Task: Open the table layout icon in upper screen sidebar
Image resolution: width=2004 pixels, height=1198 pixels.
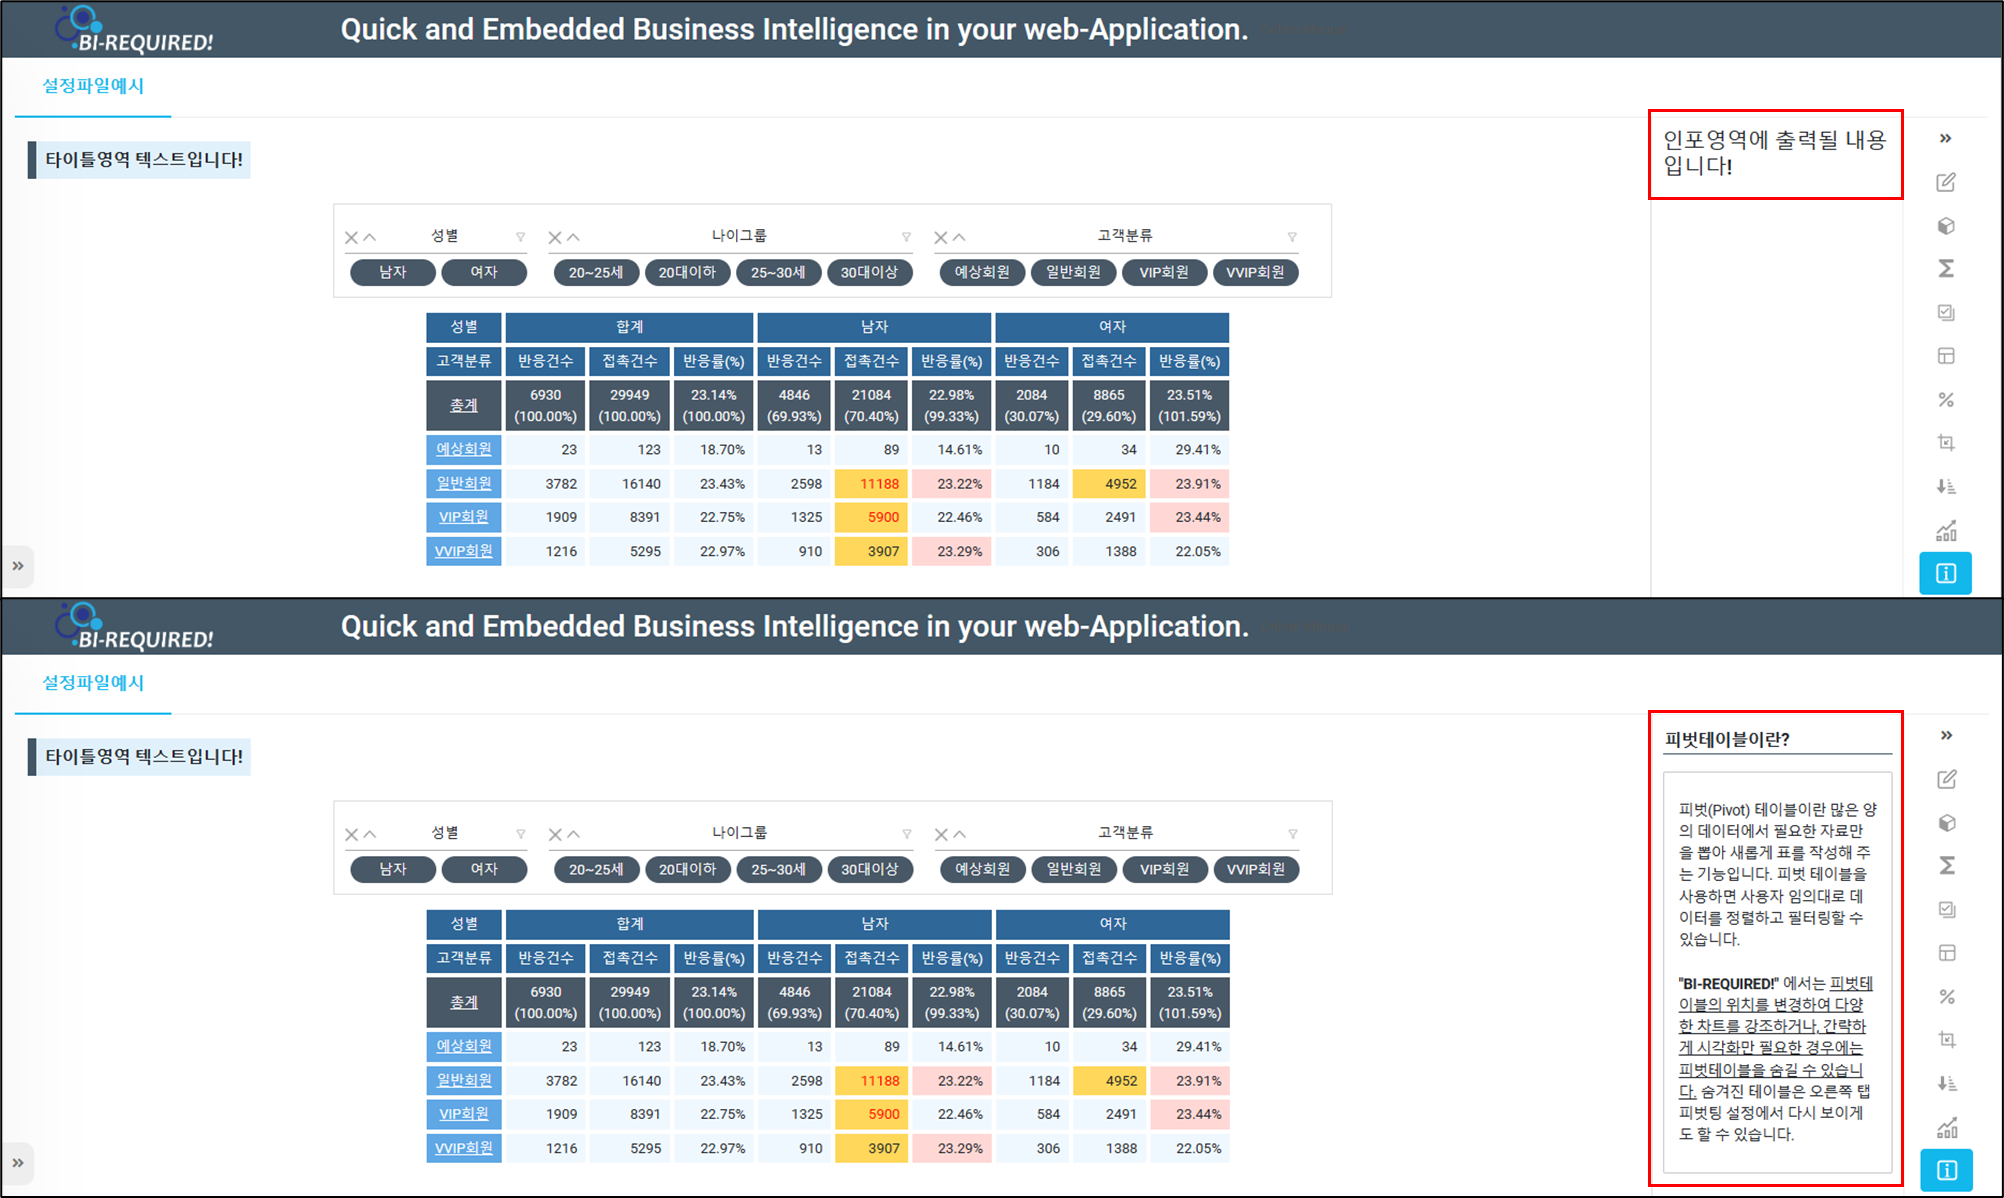Action: point(1946,356)
